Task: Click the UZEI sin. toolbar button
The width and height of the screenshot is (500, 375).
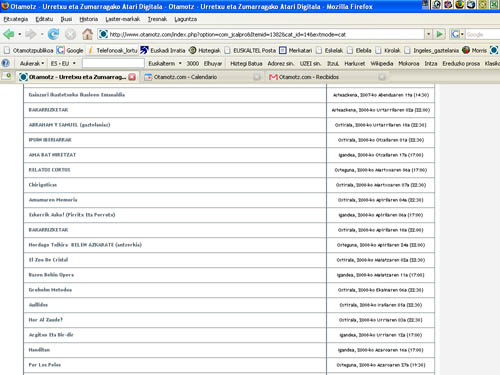Action: pyautogui.click(x=310, y=63)
